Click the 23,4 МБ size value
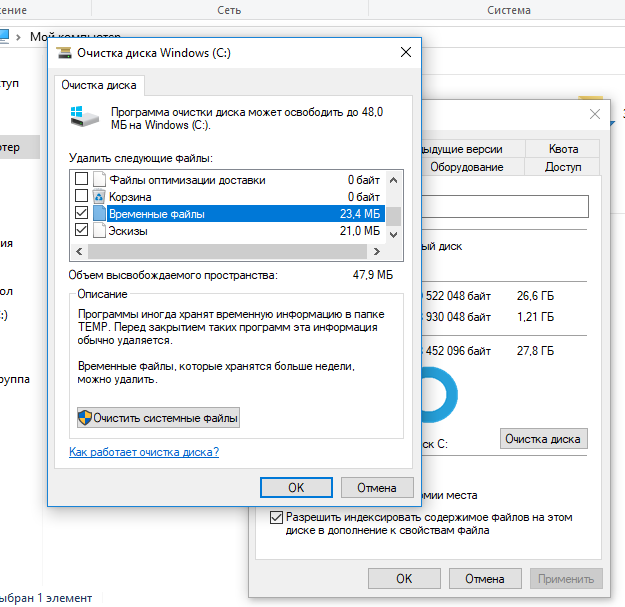Screen dimensions: 625x607 360,214
